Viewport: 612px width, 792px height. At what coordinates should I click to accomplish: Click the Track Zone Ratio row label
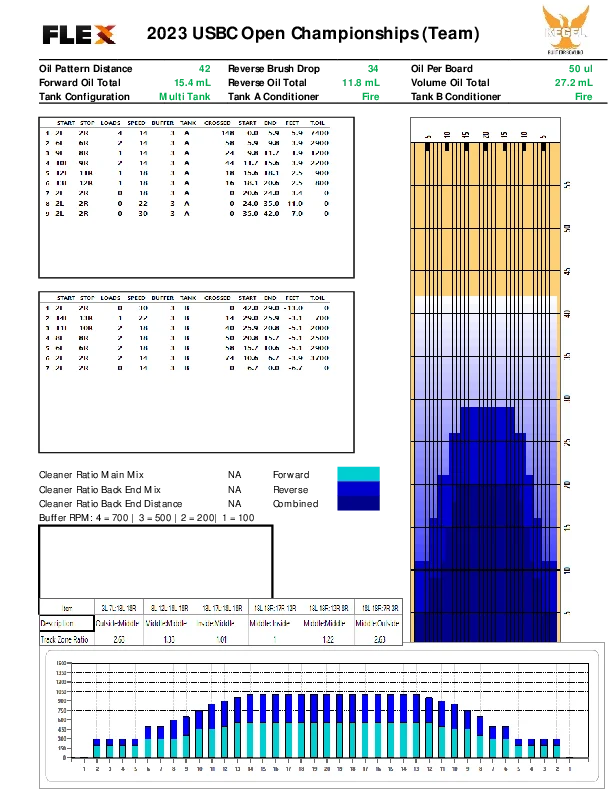65,639
